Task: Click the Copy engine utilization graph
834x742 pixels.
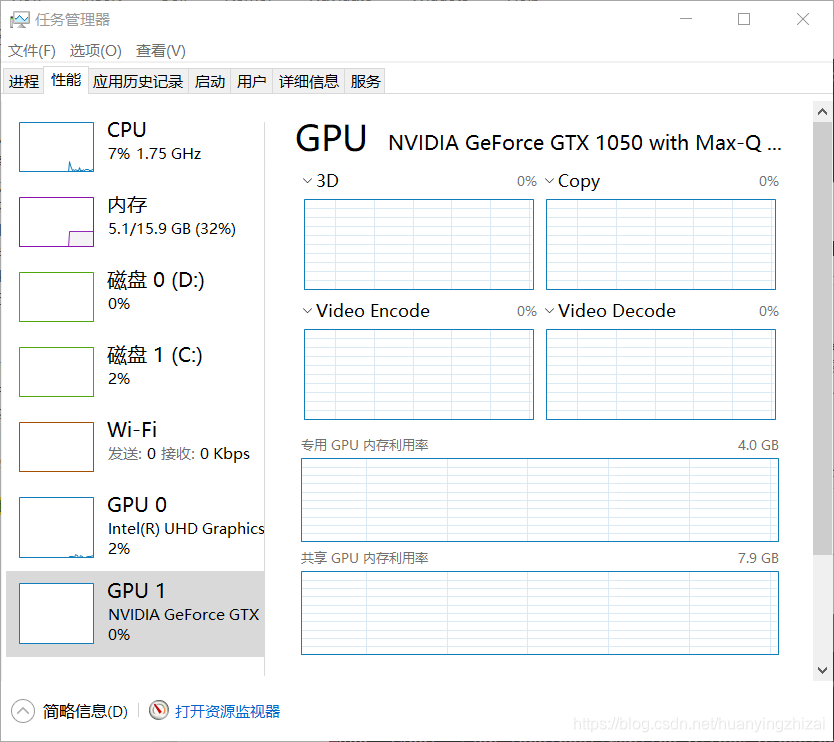Action: coord(661,245)
